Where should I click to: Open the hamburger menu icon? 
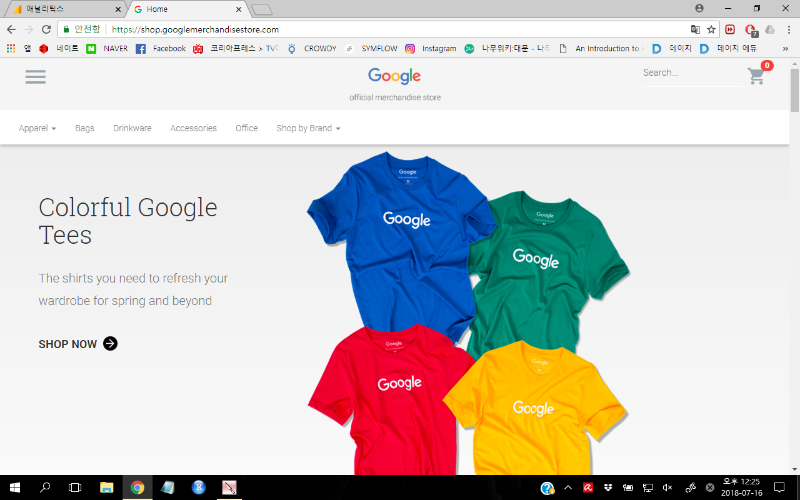click(x=35, y=77)
